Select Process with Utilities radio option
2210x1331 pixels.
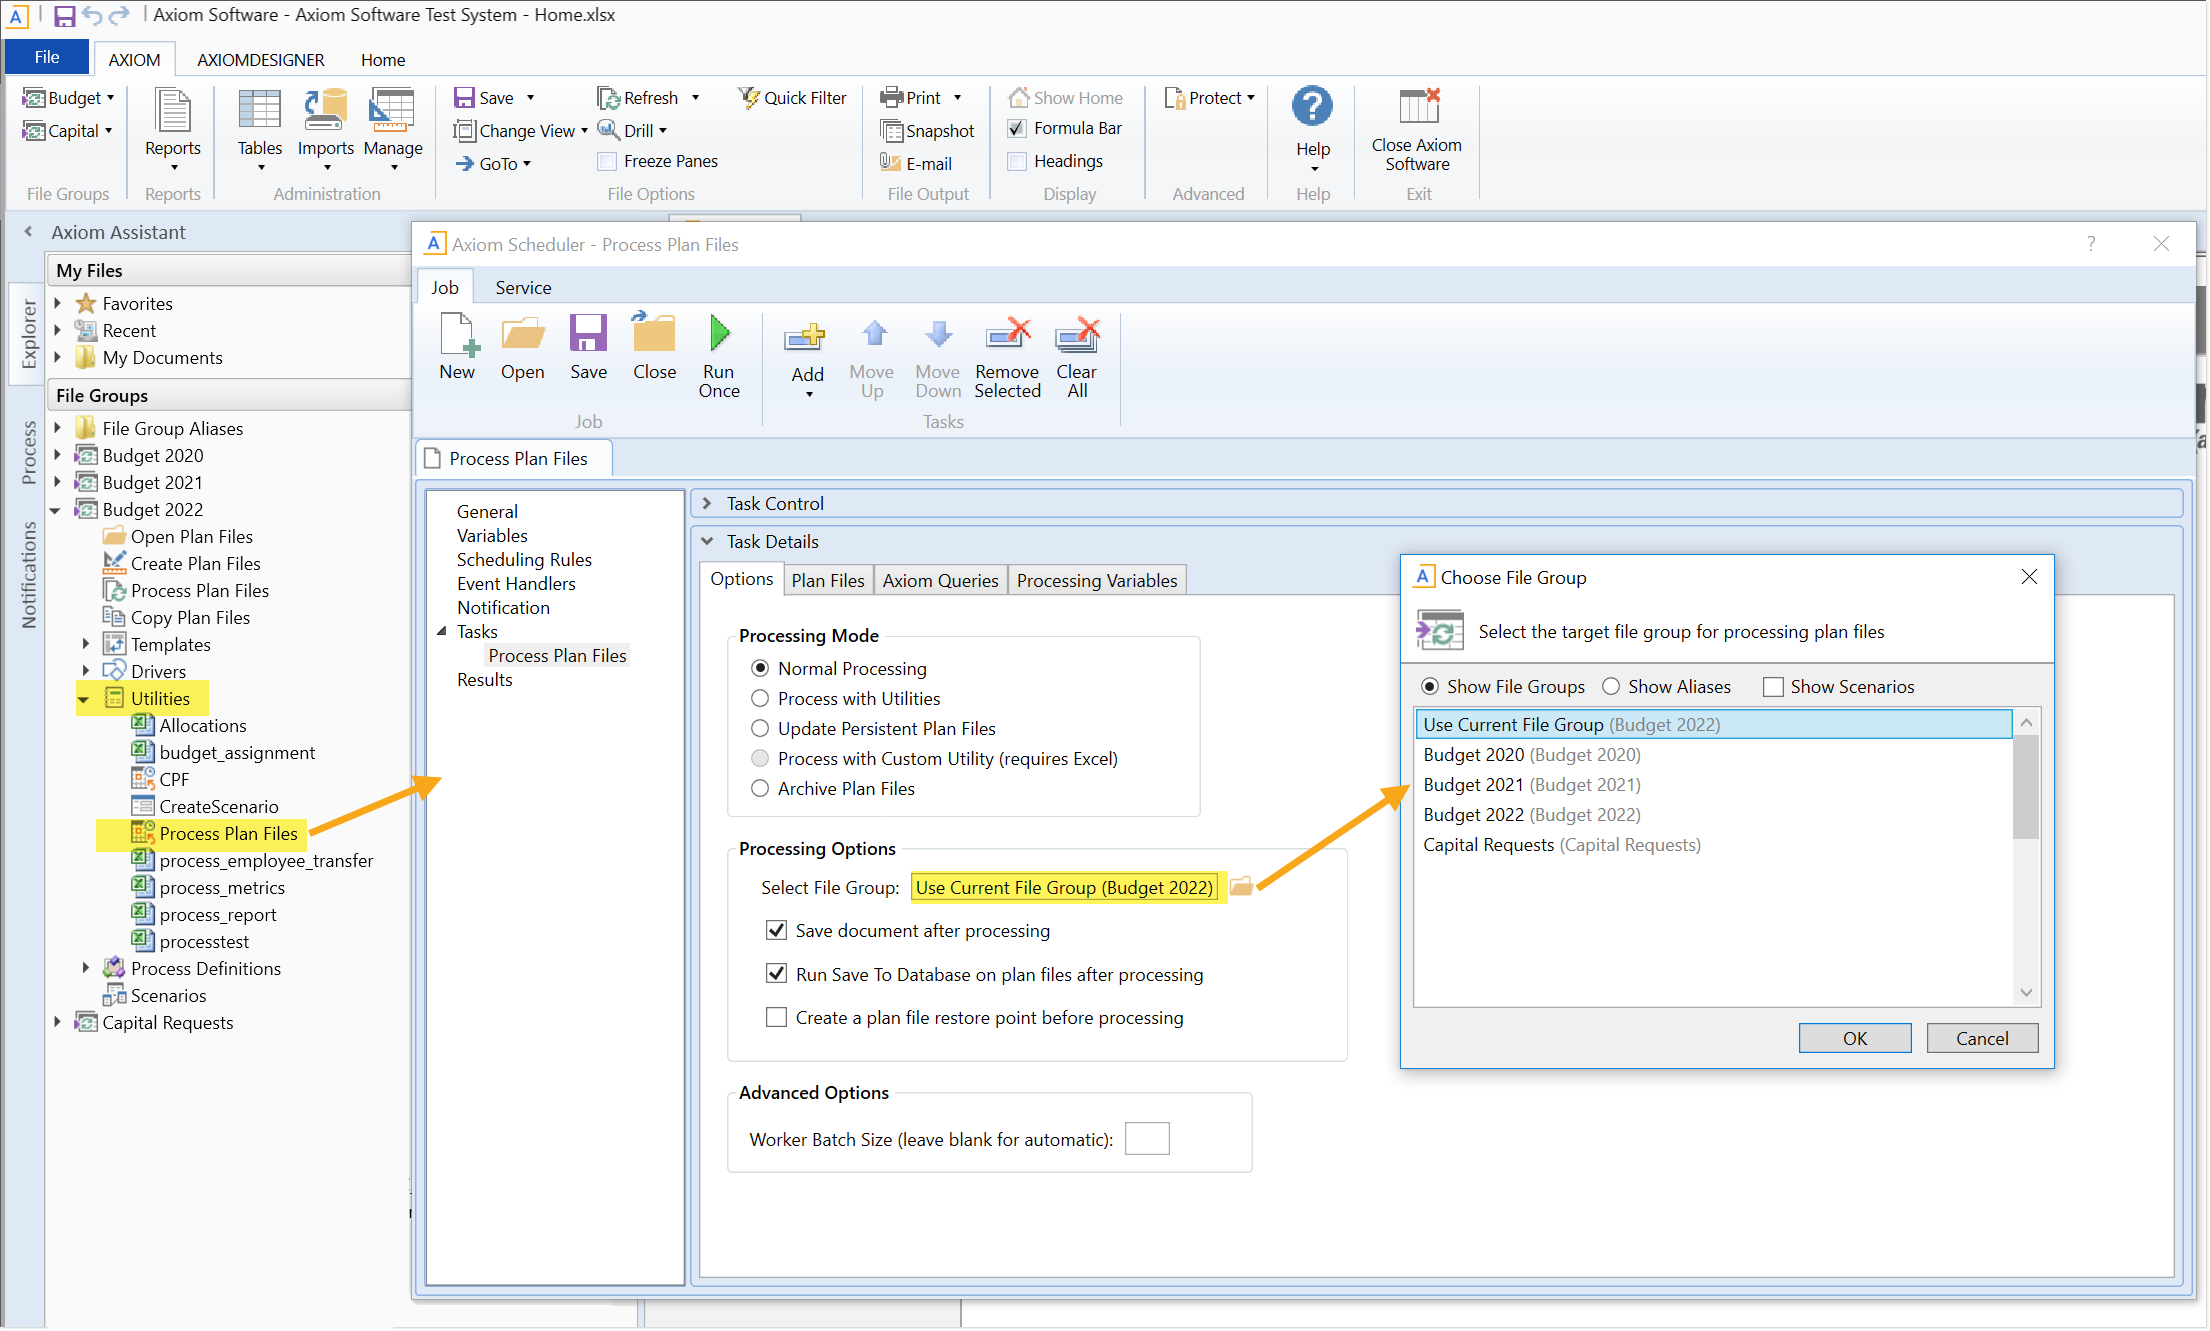(x=761, y=699)
